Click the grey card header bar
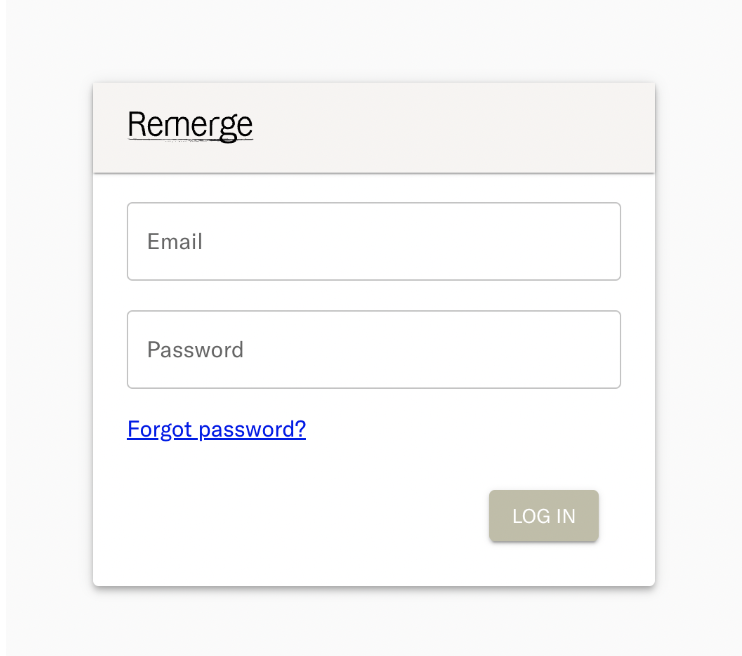742x656 pixels. (450, 128)
